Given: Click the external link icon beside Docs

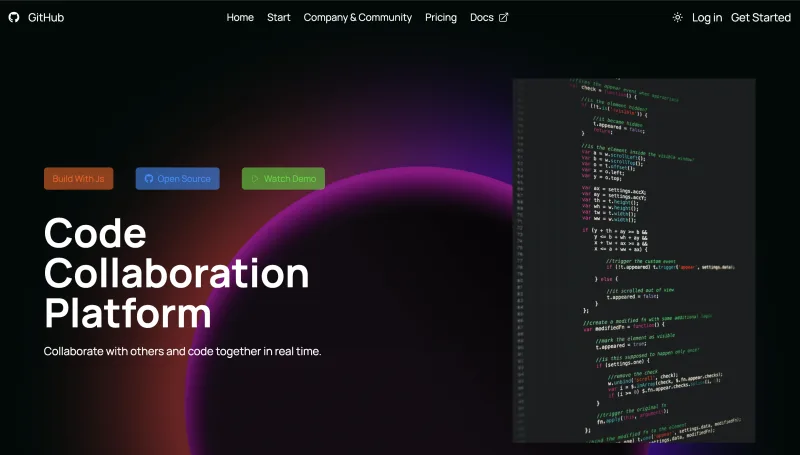Looking at the screenshot, I should (504, 17).
